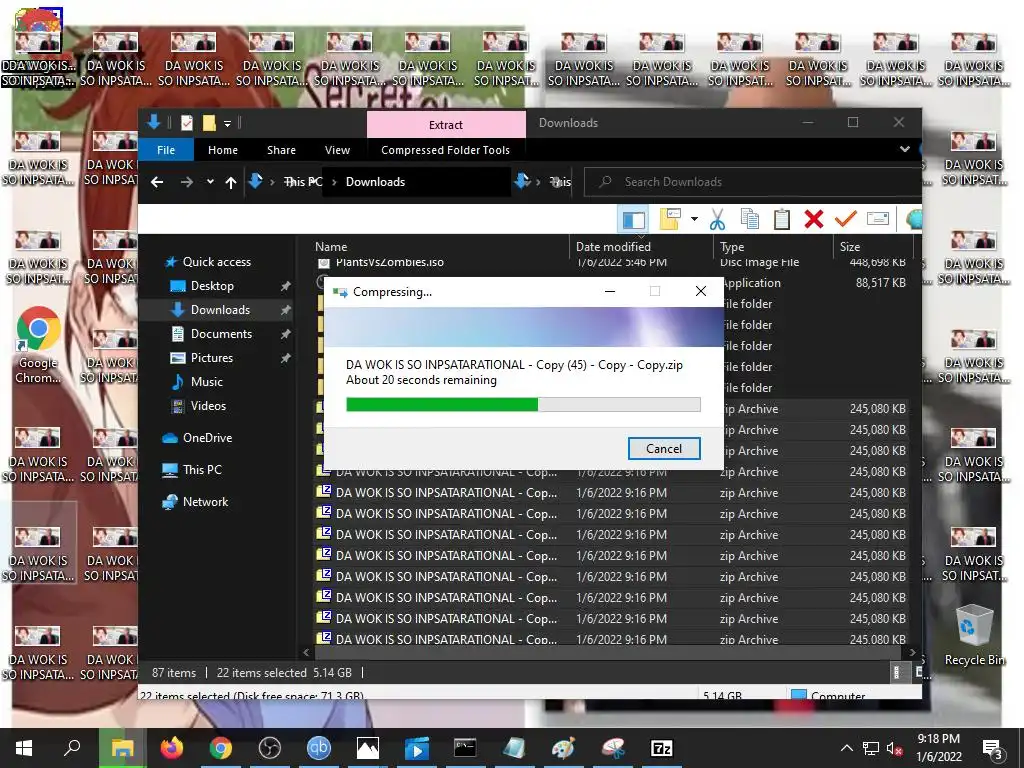Open the Customize Quick Access Toolbar dropdown
The width and height of the screenshot is (1024, 768).
click(227, 123)
